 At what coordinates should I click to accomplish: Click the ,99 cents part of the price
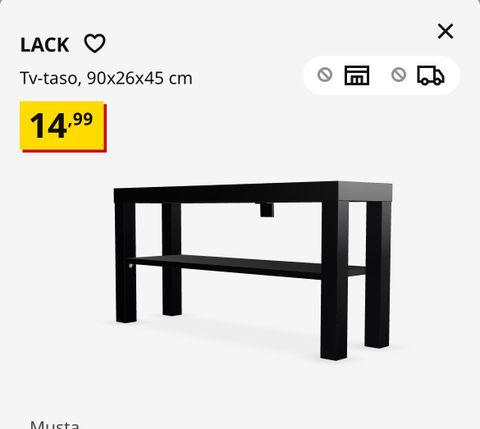(x=81, y=119)
